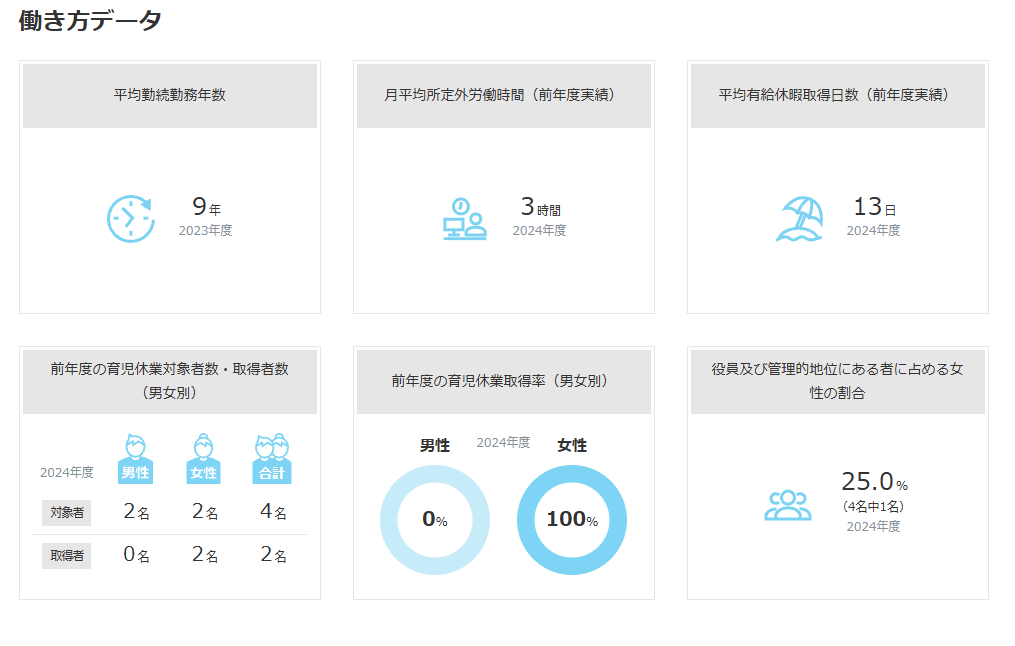Click the 月平均所定外労働時間 card header

click(x=503, y=95)
